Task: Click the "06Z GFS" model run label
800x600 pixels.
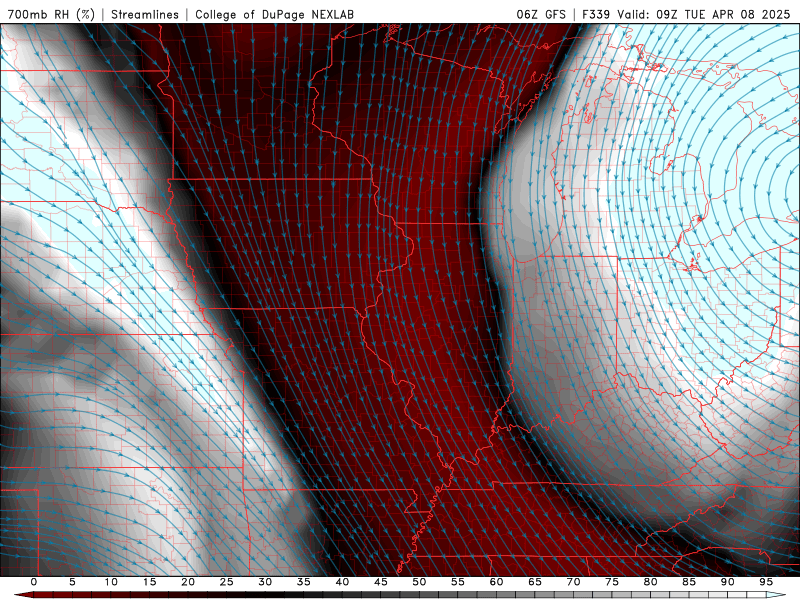Action: click(541, 14)
